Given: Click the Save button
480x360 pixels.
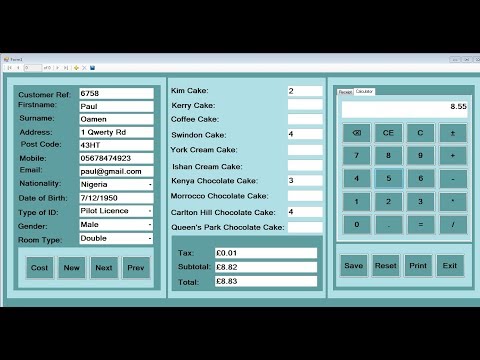Looking at the screenshot, I should point(354,266).
